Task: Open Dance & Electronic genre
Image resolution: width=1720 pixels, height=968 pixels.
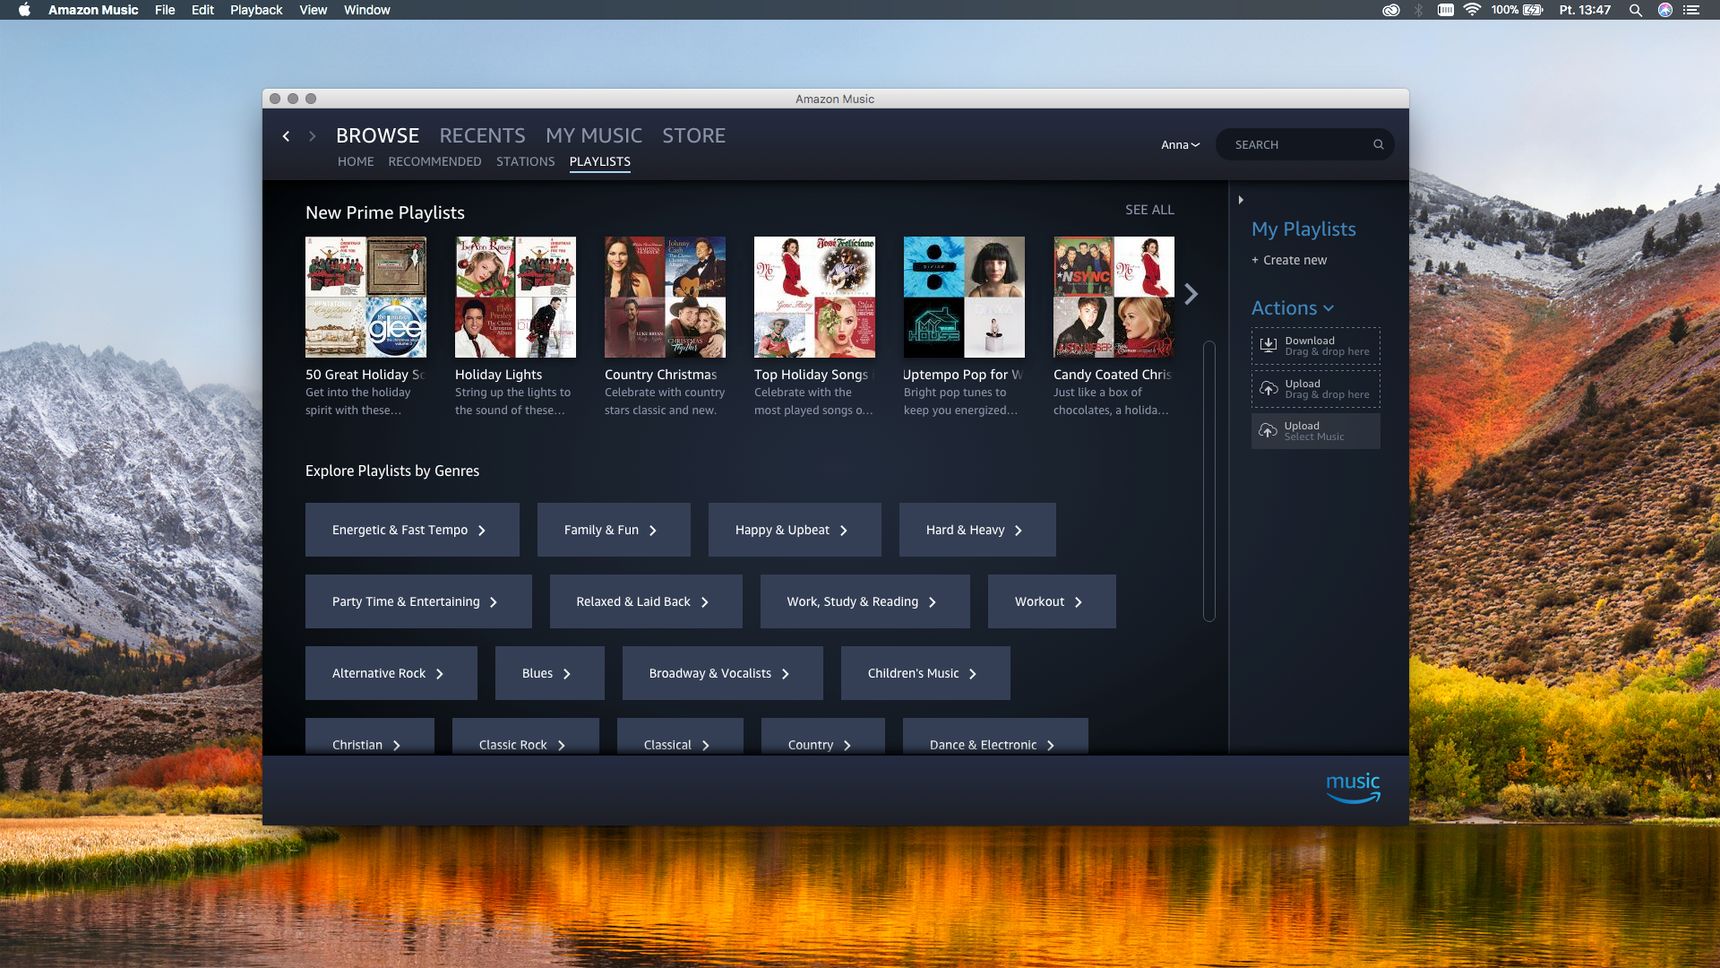Action: tap(995, 737)
